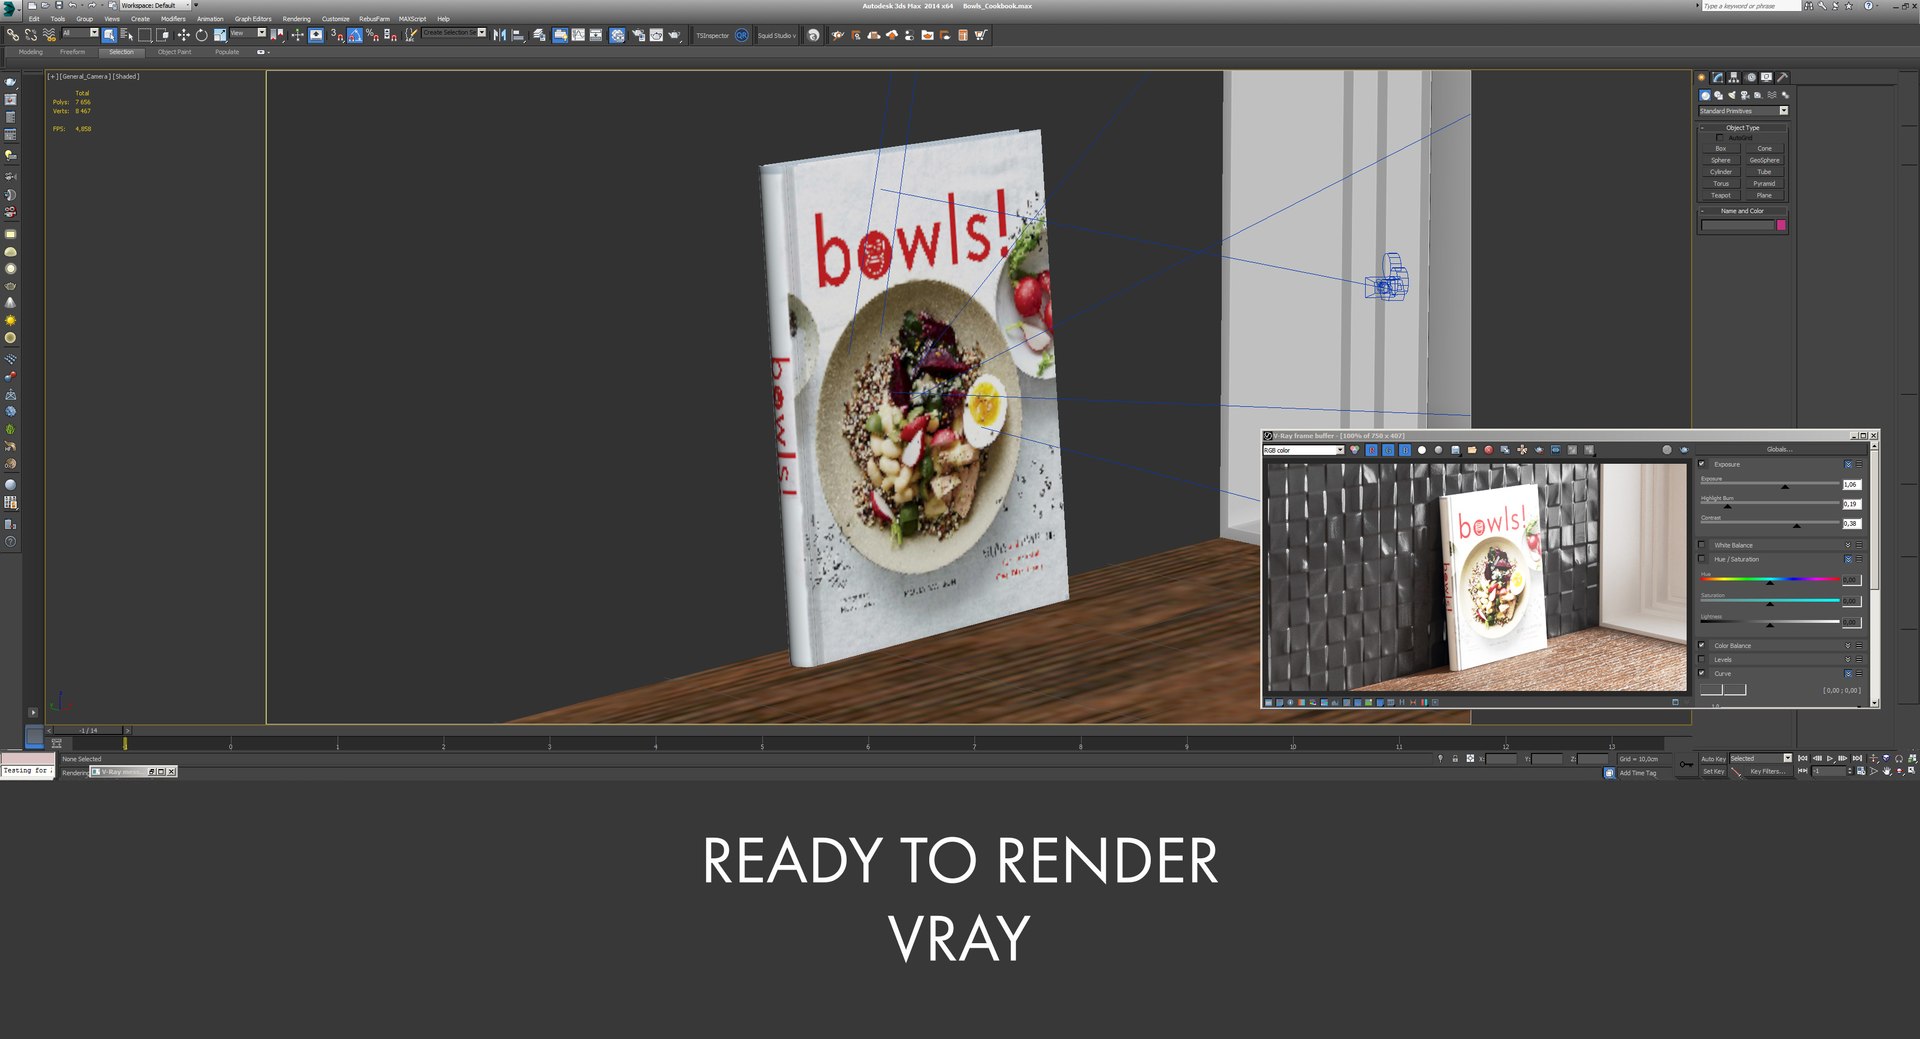The image size is (1920, 1039).
Task: Select the Move tool in main toolbar
Action: [x=184, y=35]
